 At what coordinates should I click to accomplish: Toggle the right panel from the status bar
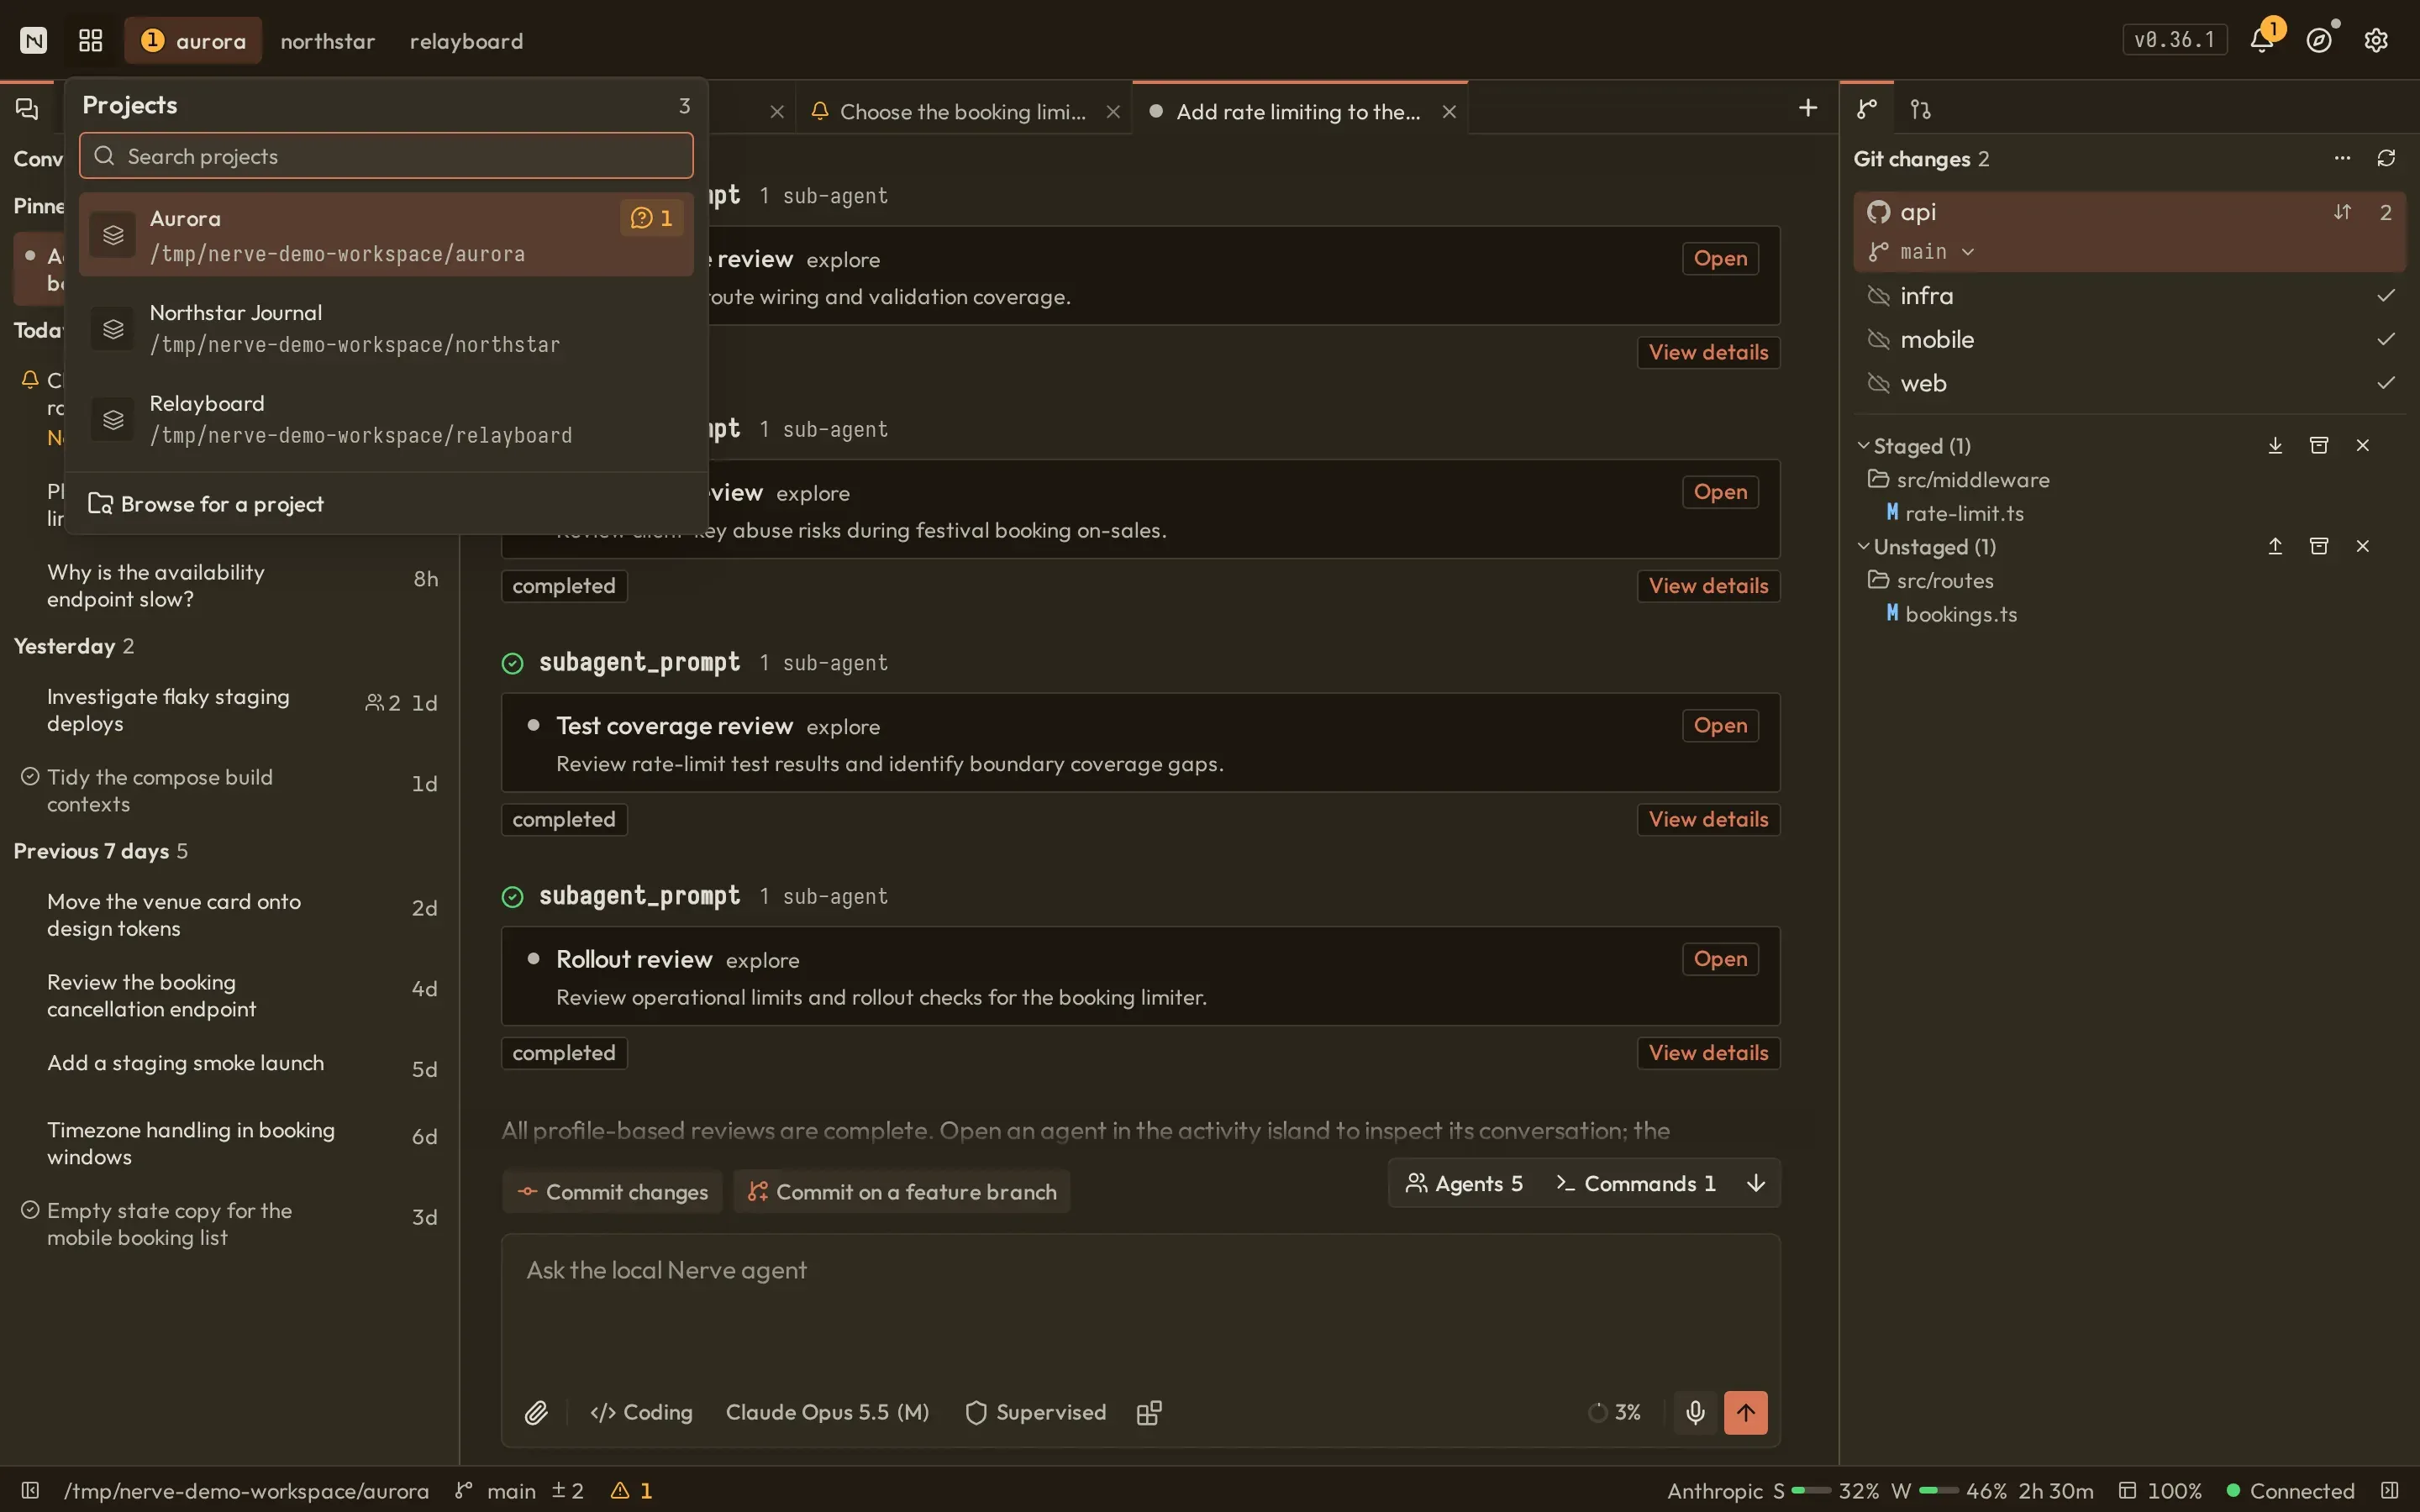point(2390,1490)
